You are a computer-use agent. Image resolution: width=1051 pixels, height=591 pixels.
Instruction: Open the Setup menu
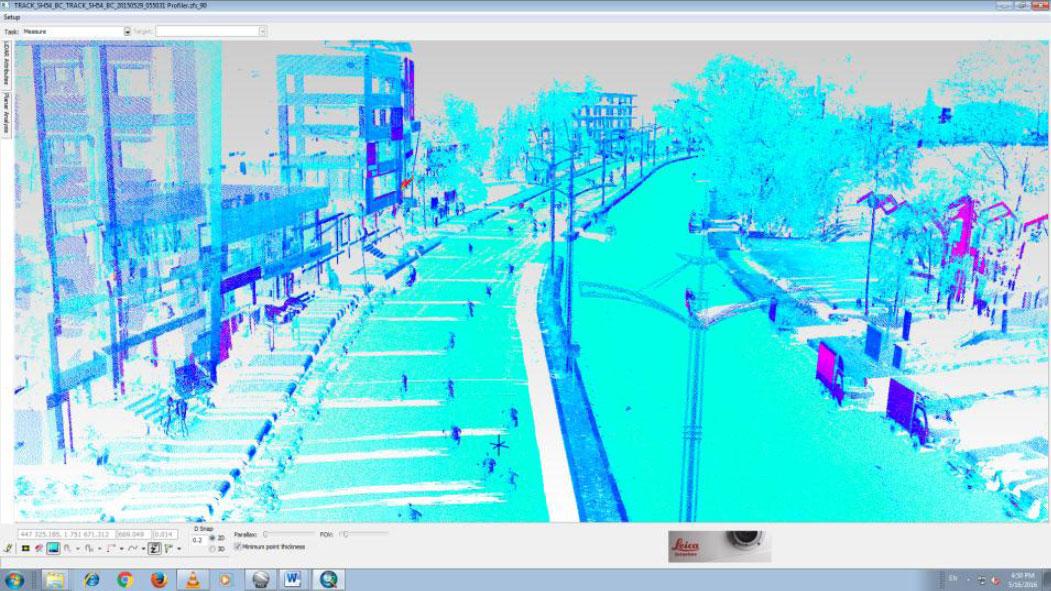coord(12,17)
